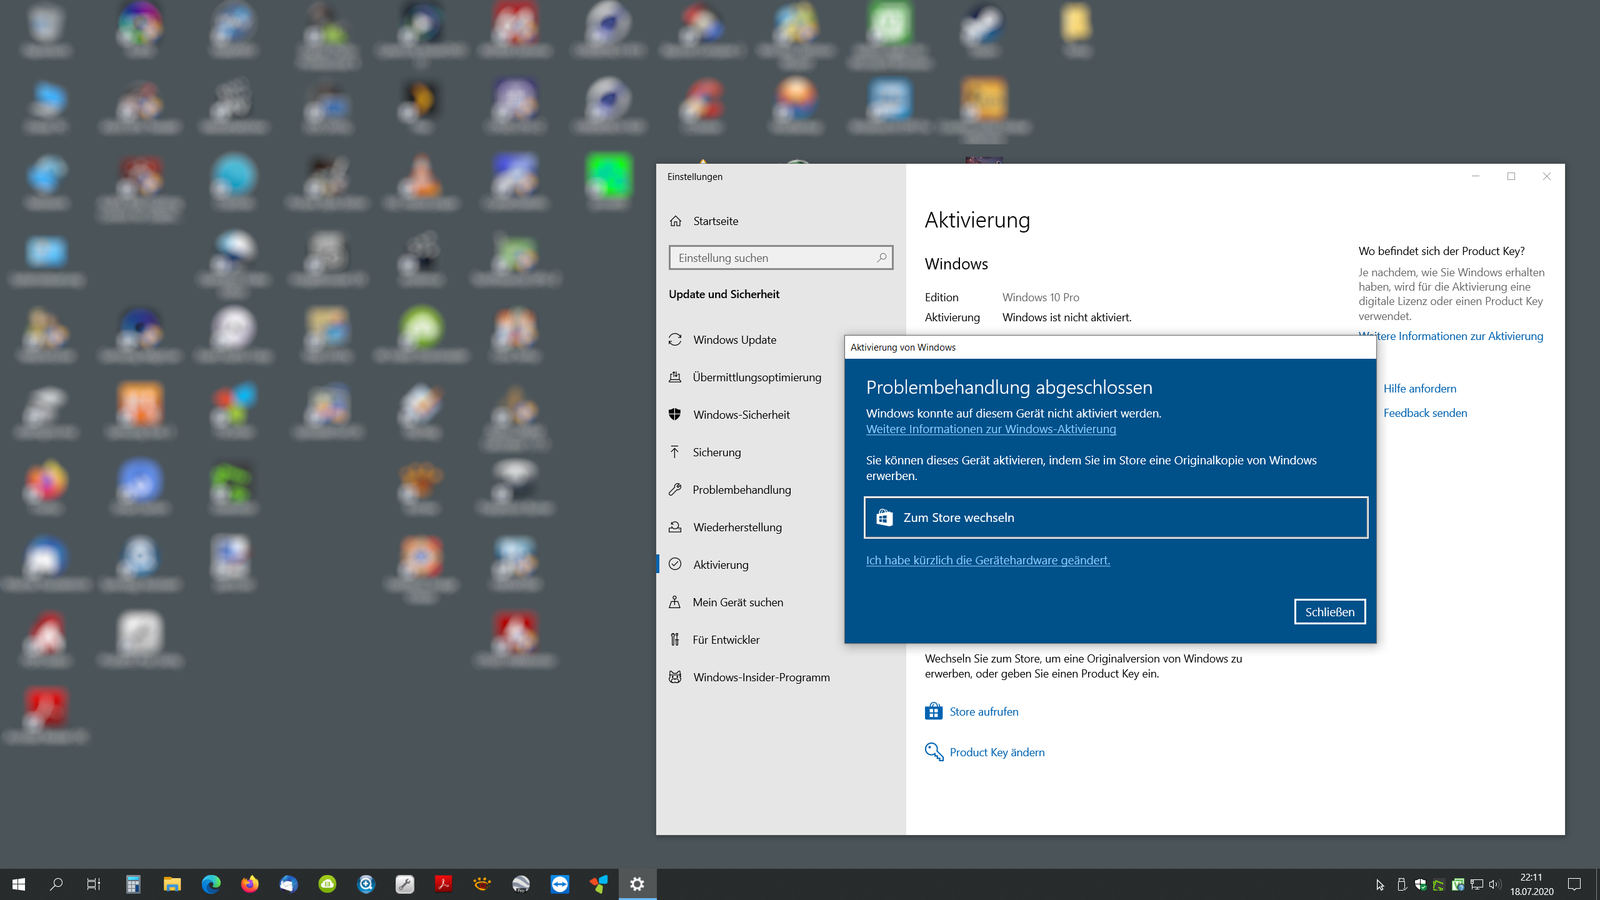Viewport: 1600px width, 900px height.
Task: Click the Problembehandlung abgeschlossen heading
Action: tap(1009, 388)
